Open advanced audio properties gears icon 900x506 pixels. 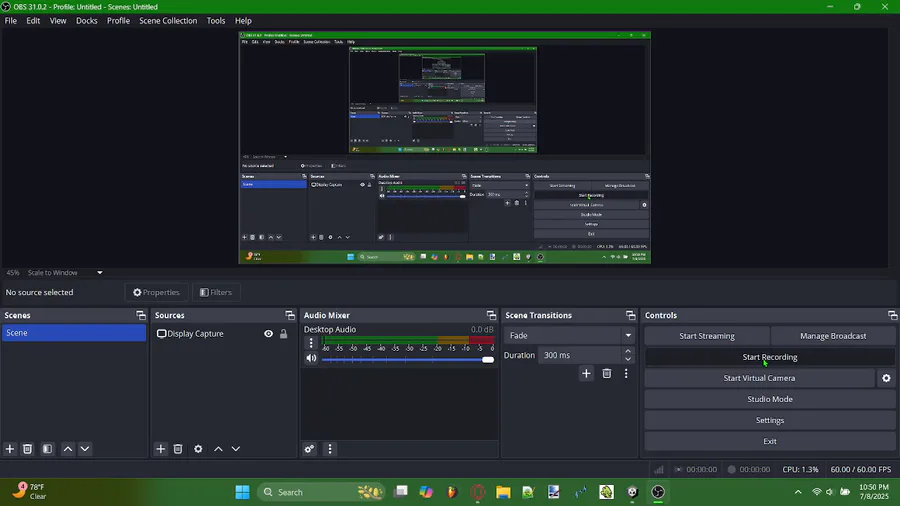tap(309, 449)
